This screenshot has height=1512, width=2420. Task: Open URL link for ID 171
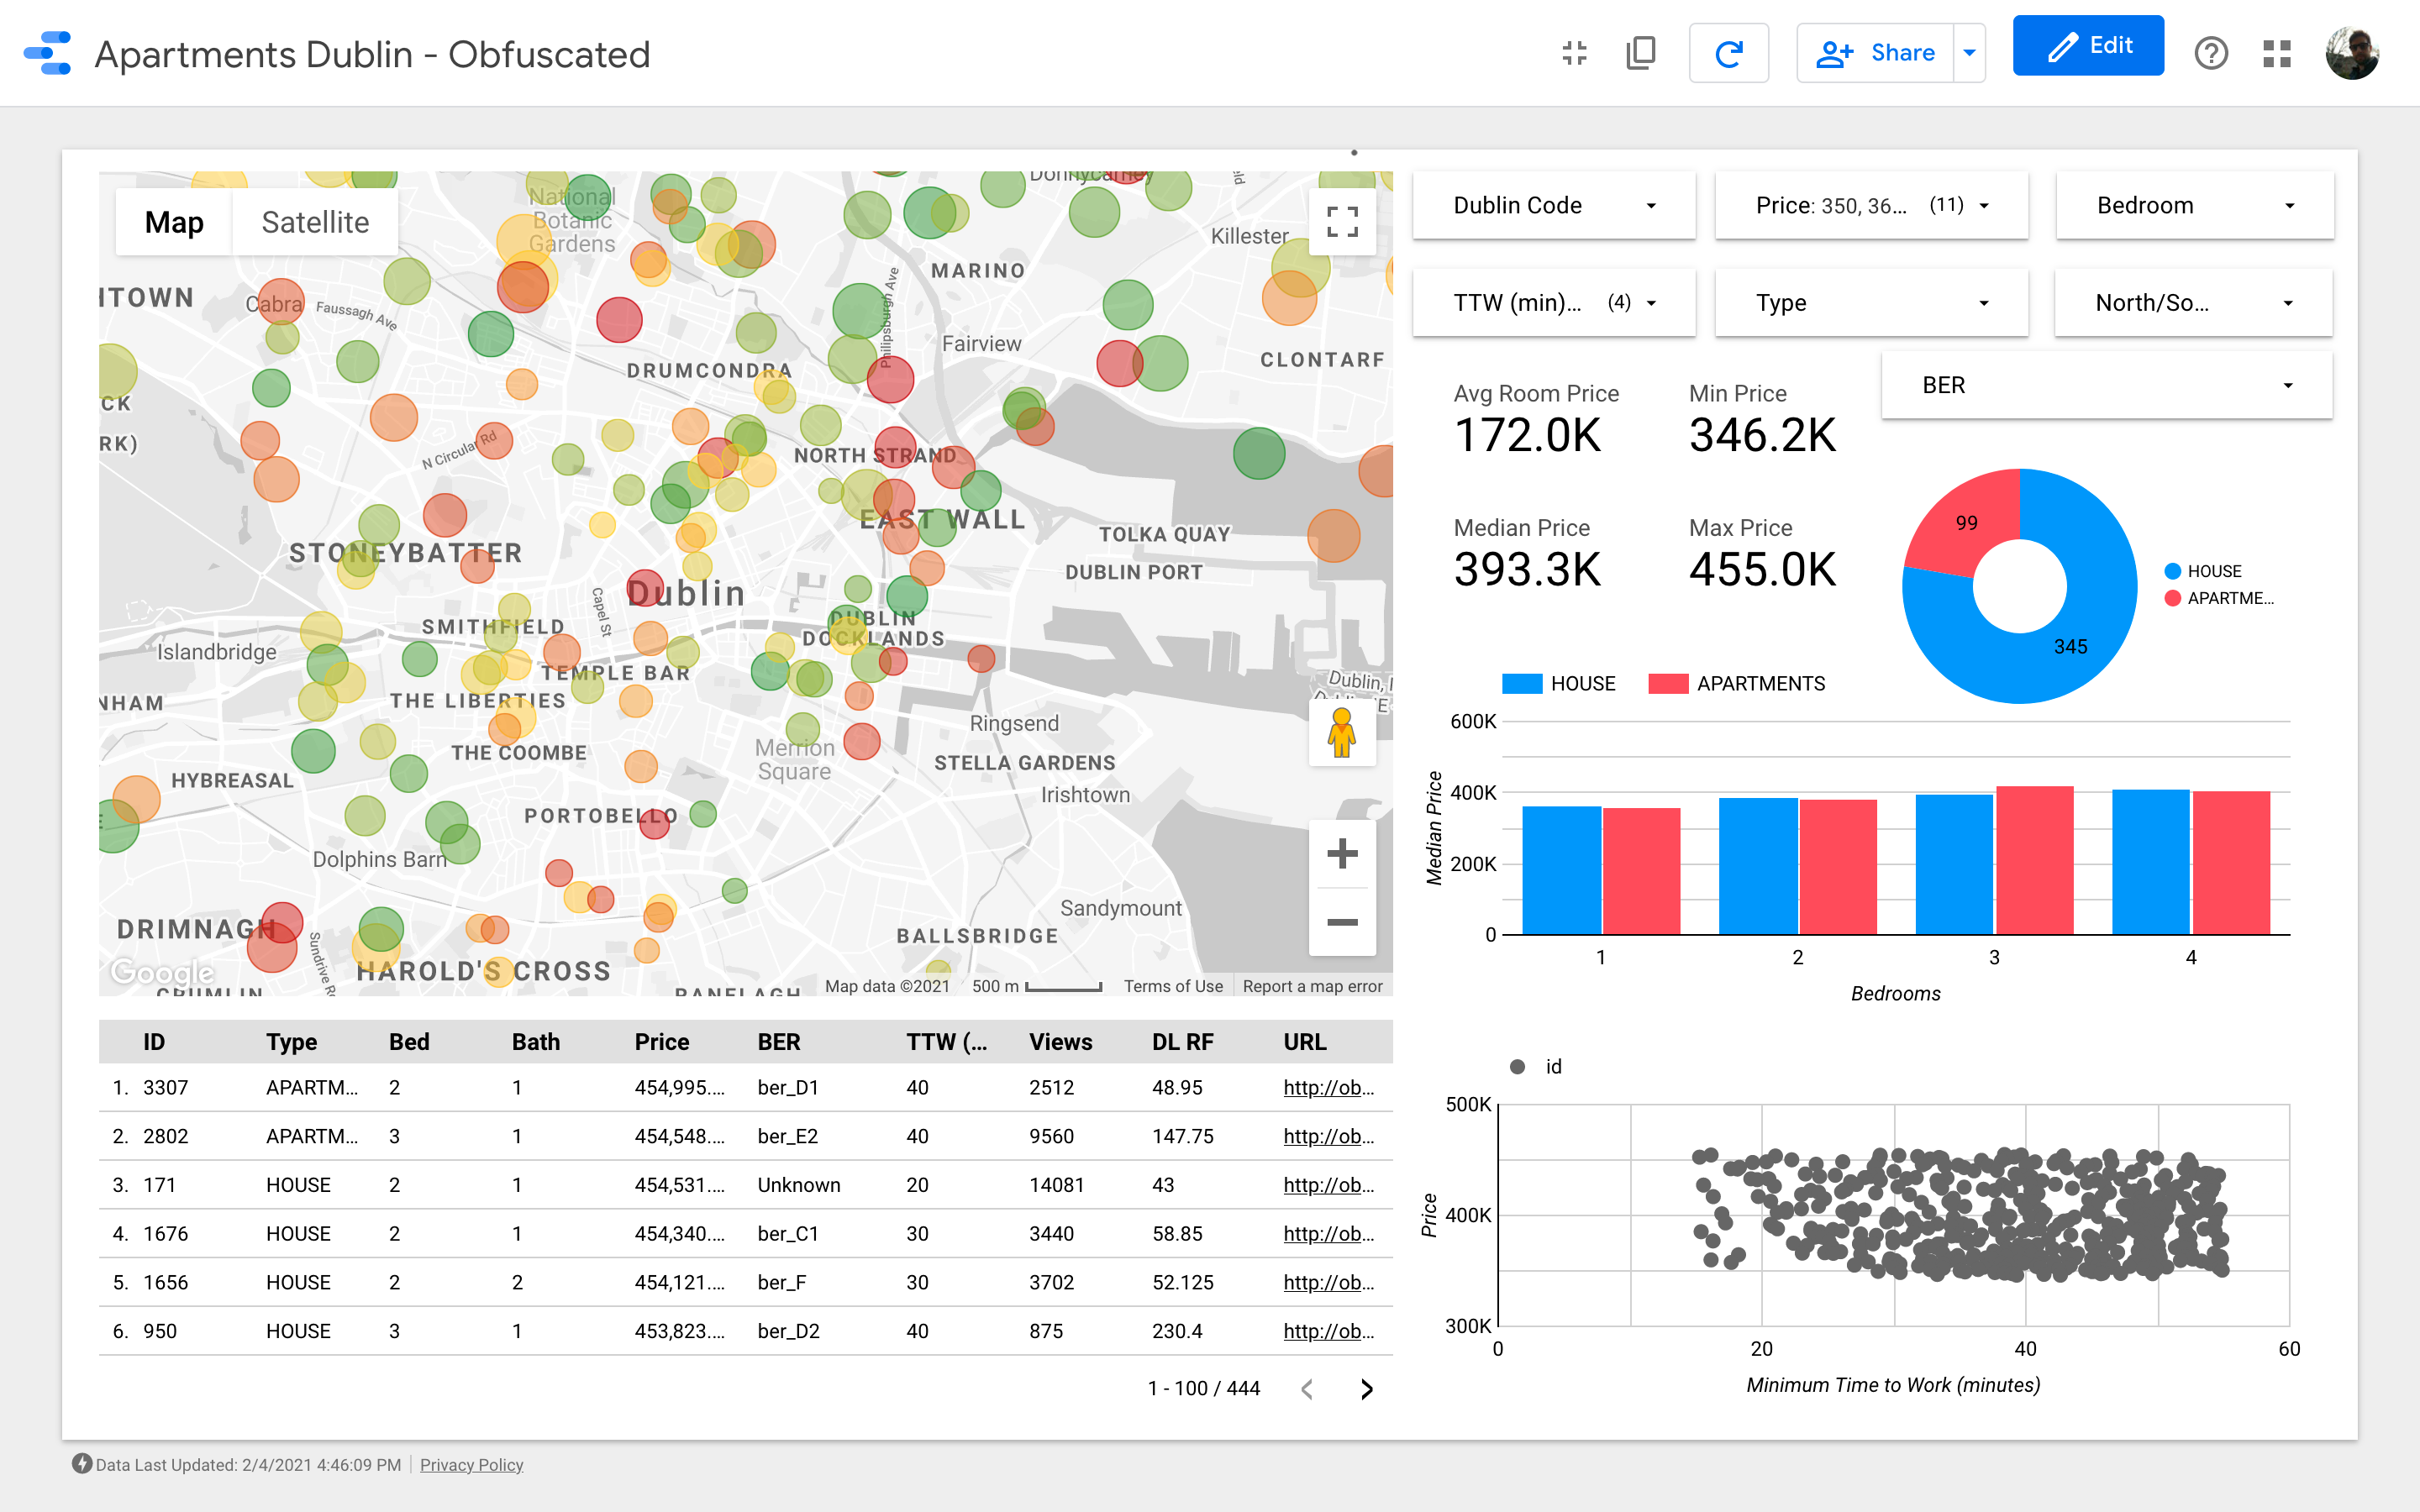[1328, 1185]
